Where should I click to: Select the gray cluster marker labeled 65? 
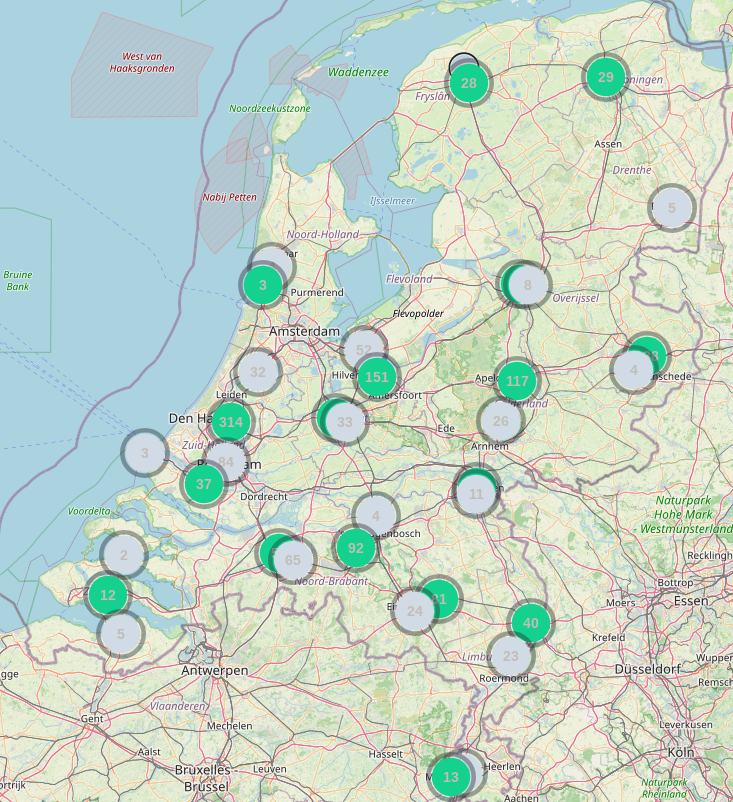pos(293,560)
